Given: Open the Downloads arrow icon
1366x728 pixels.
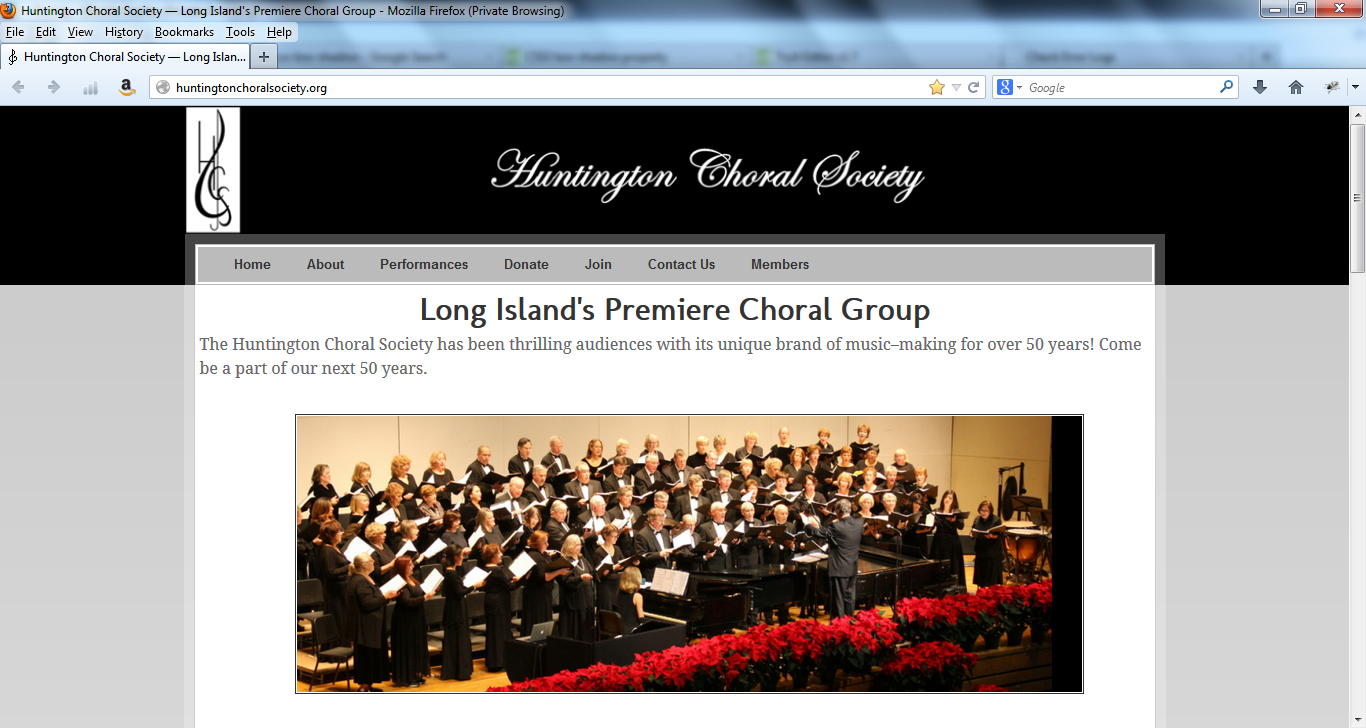Looking at the screenshot, I should pyautogui.click(x=1260, y=87).
